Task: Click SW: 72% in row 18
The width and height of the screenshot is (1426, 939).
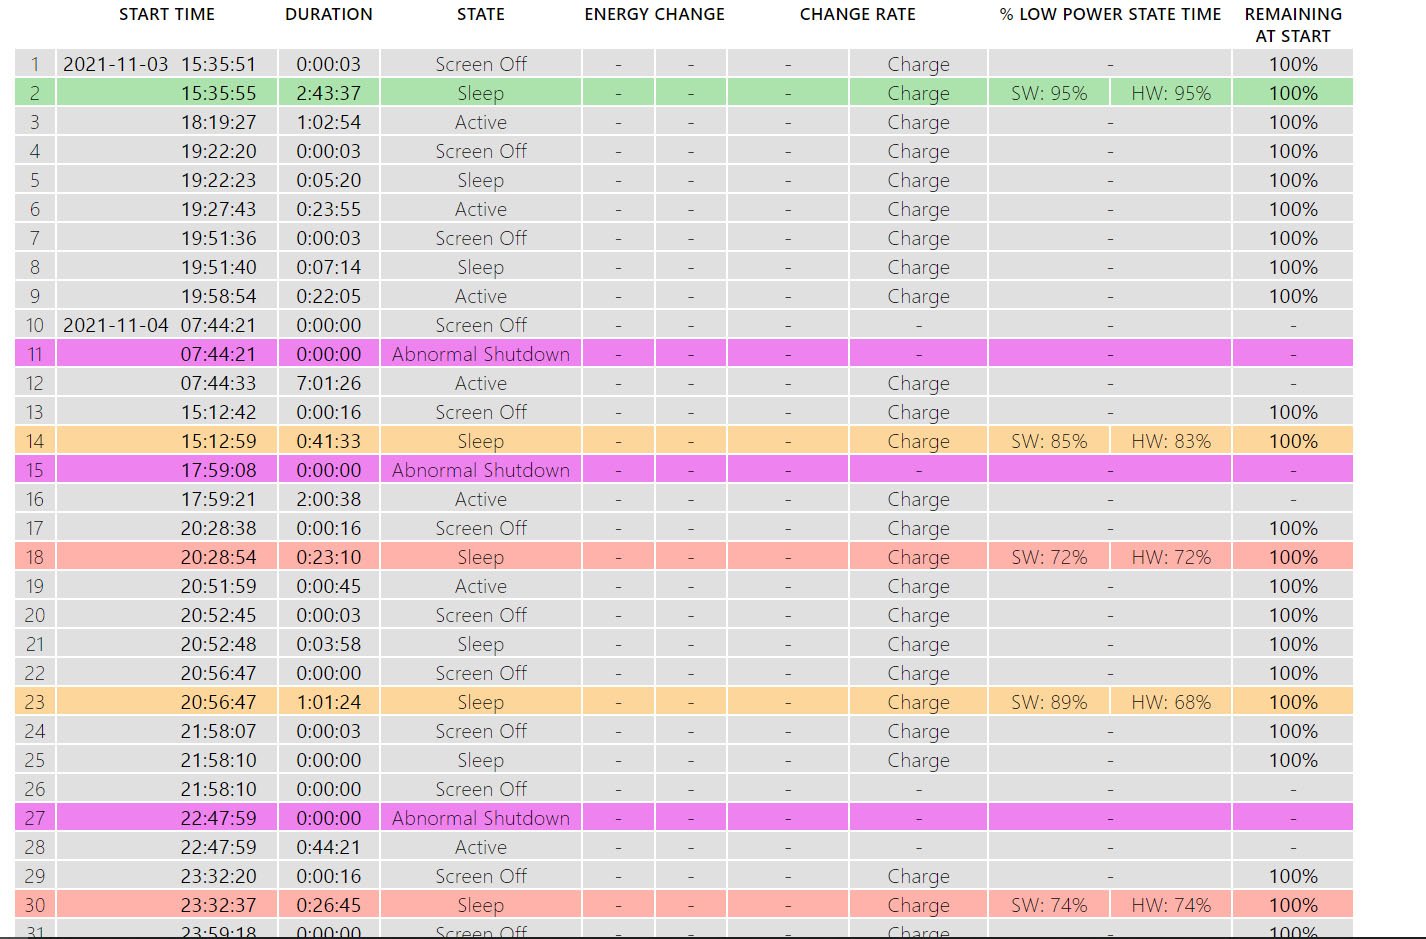Action: tap(1049, 557)
